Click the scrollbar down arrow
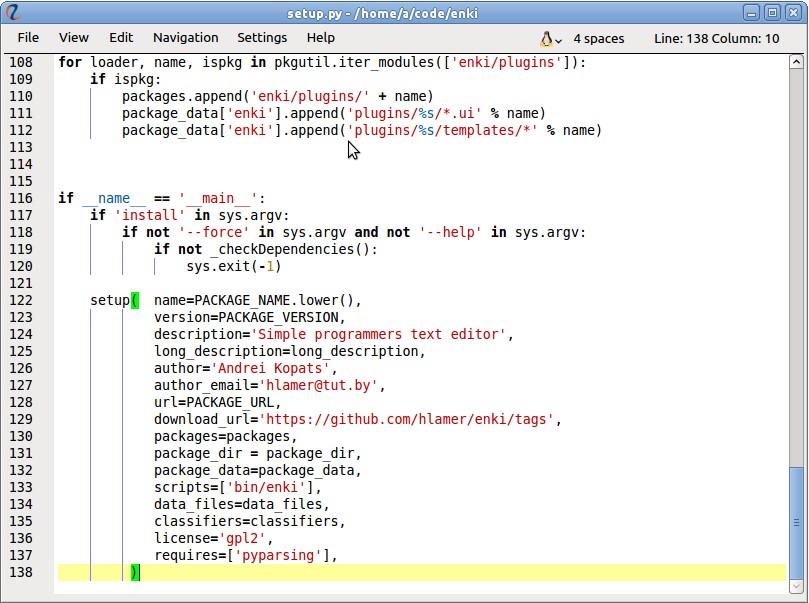 [x=795, y=584]
